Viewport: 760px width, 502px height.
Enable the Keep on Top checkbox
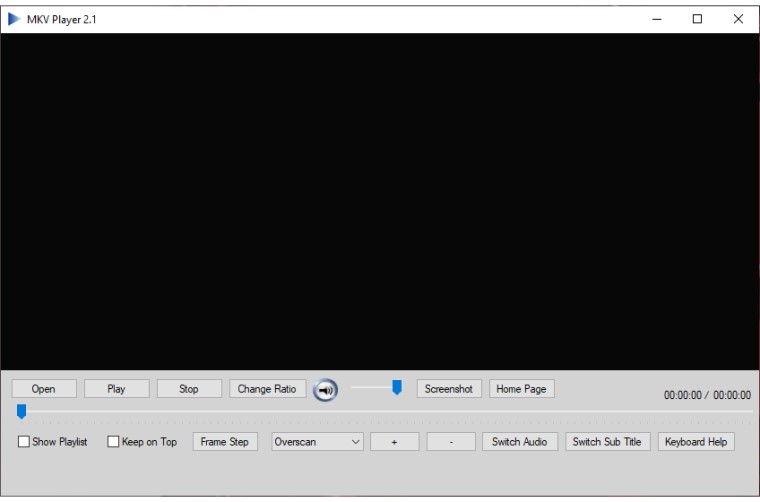[113, 441]
